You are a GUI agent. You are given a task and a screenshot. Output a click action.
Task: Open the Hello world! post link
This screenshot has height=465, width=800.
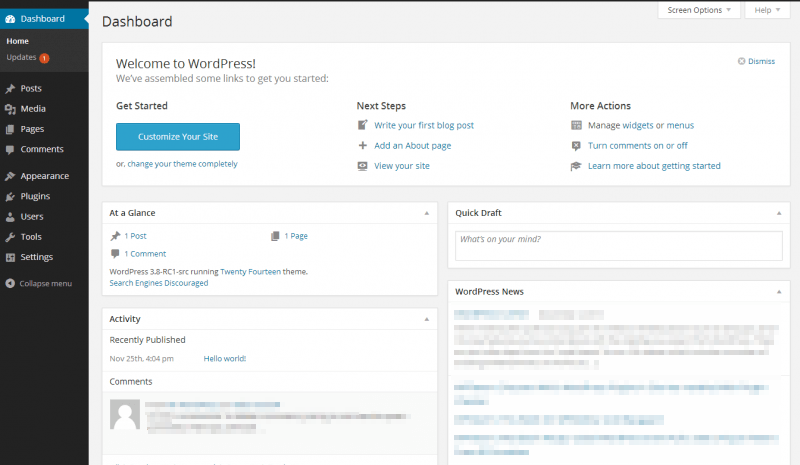(224, 359)
